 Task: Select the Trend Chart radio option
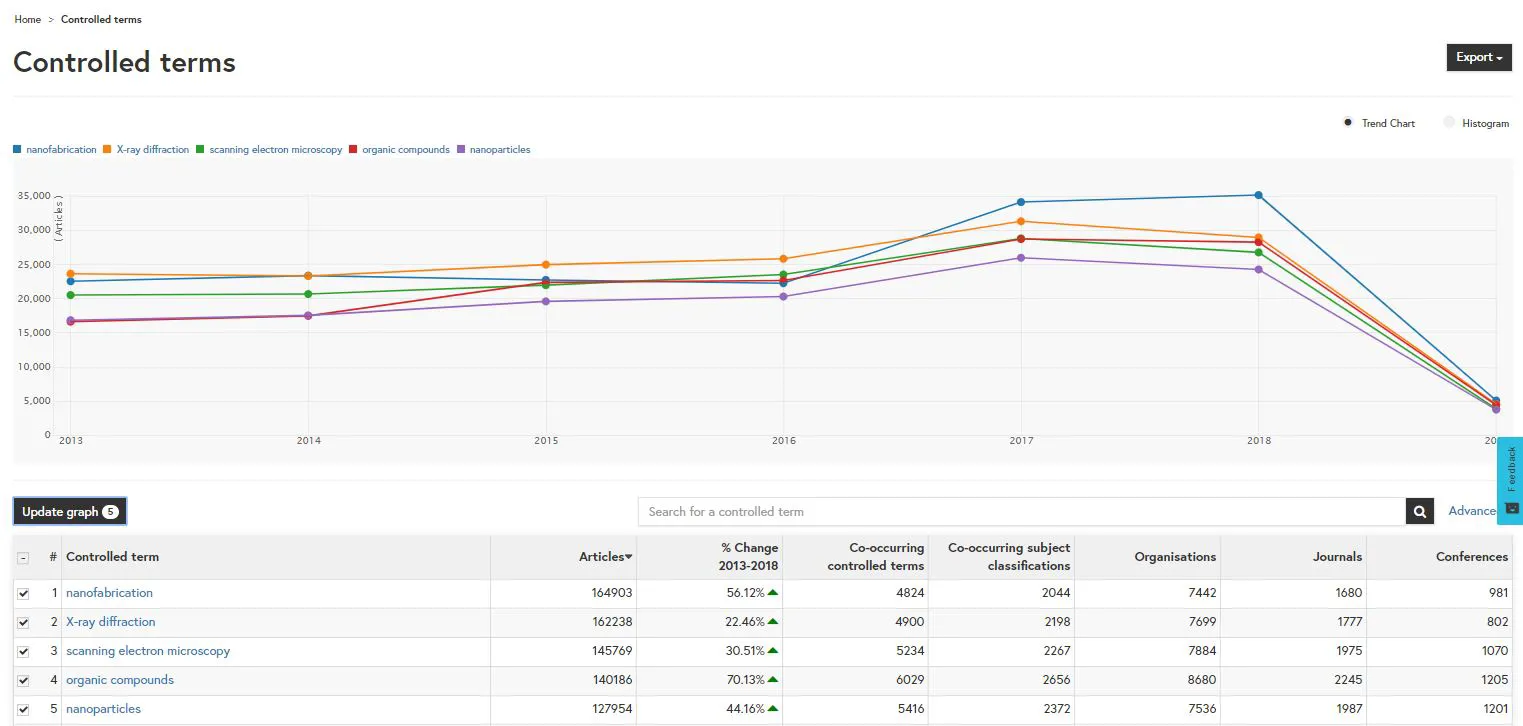[x=1349, y=123]
